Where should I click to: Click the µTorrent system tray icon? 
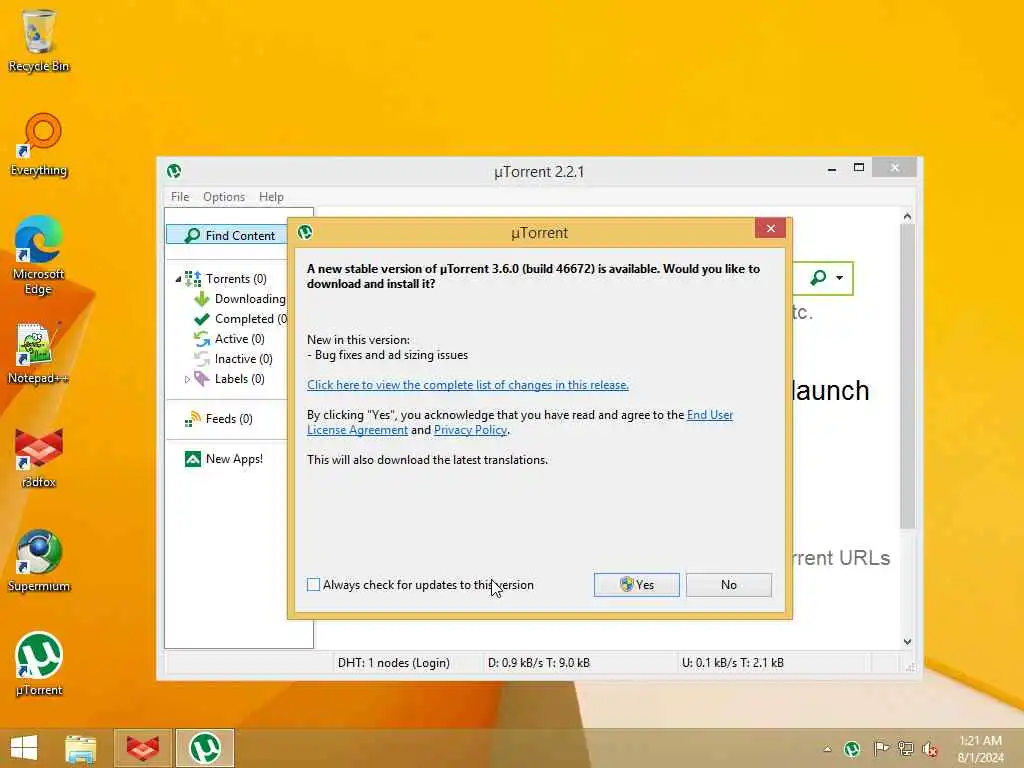click(x=852, y=749)
